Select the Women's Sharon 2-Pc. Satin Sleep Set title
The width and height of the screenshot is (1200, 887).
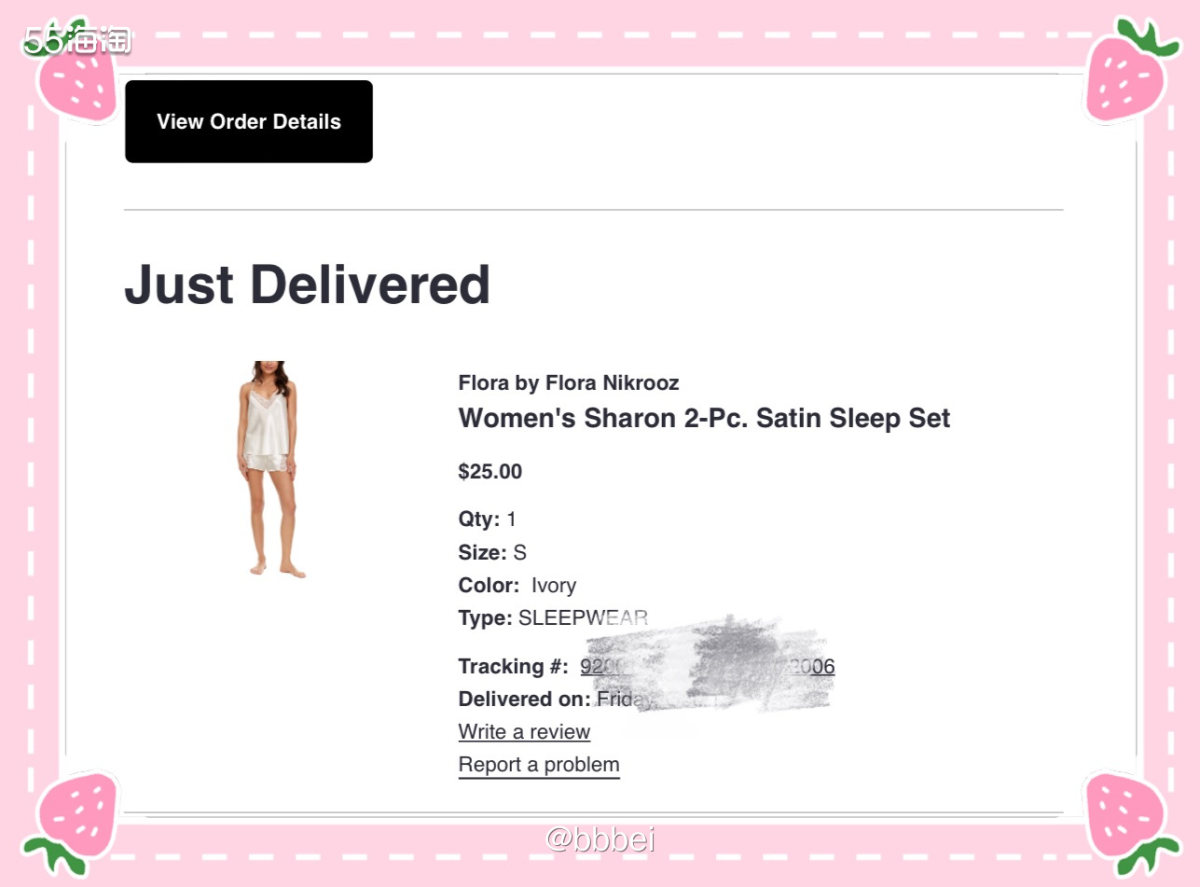[x=704, y=418]
